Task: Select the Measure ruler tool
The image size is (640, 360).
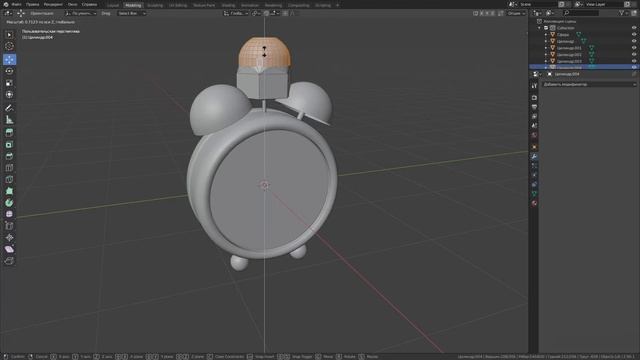Action: (x=9, y=120)
